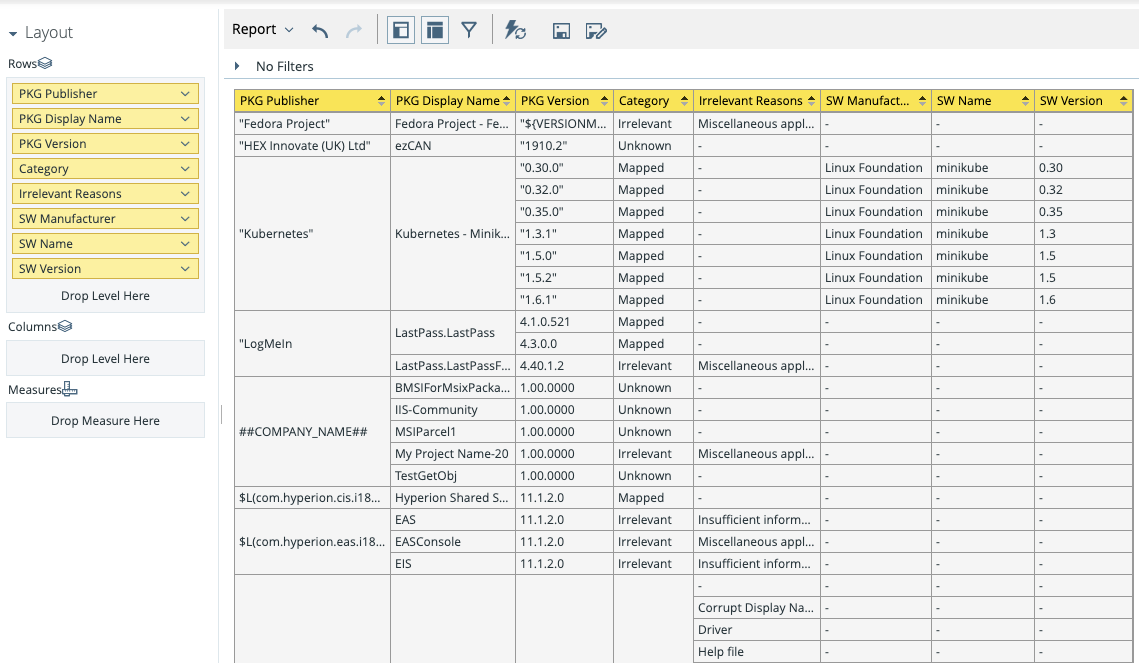Redo the last action
Image resolution: width=1139 pixels, height=663 pixels.
[352, 30]
